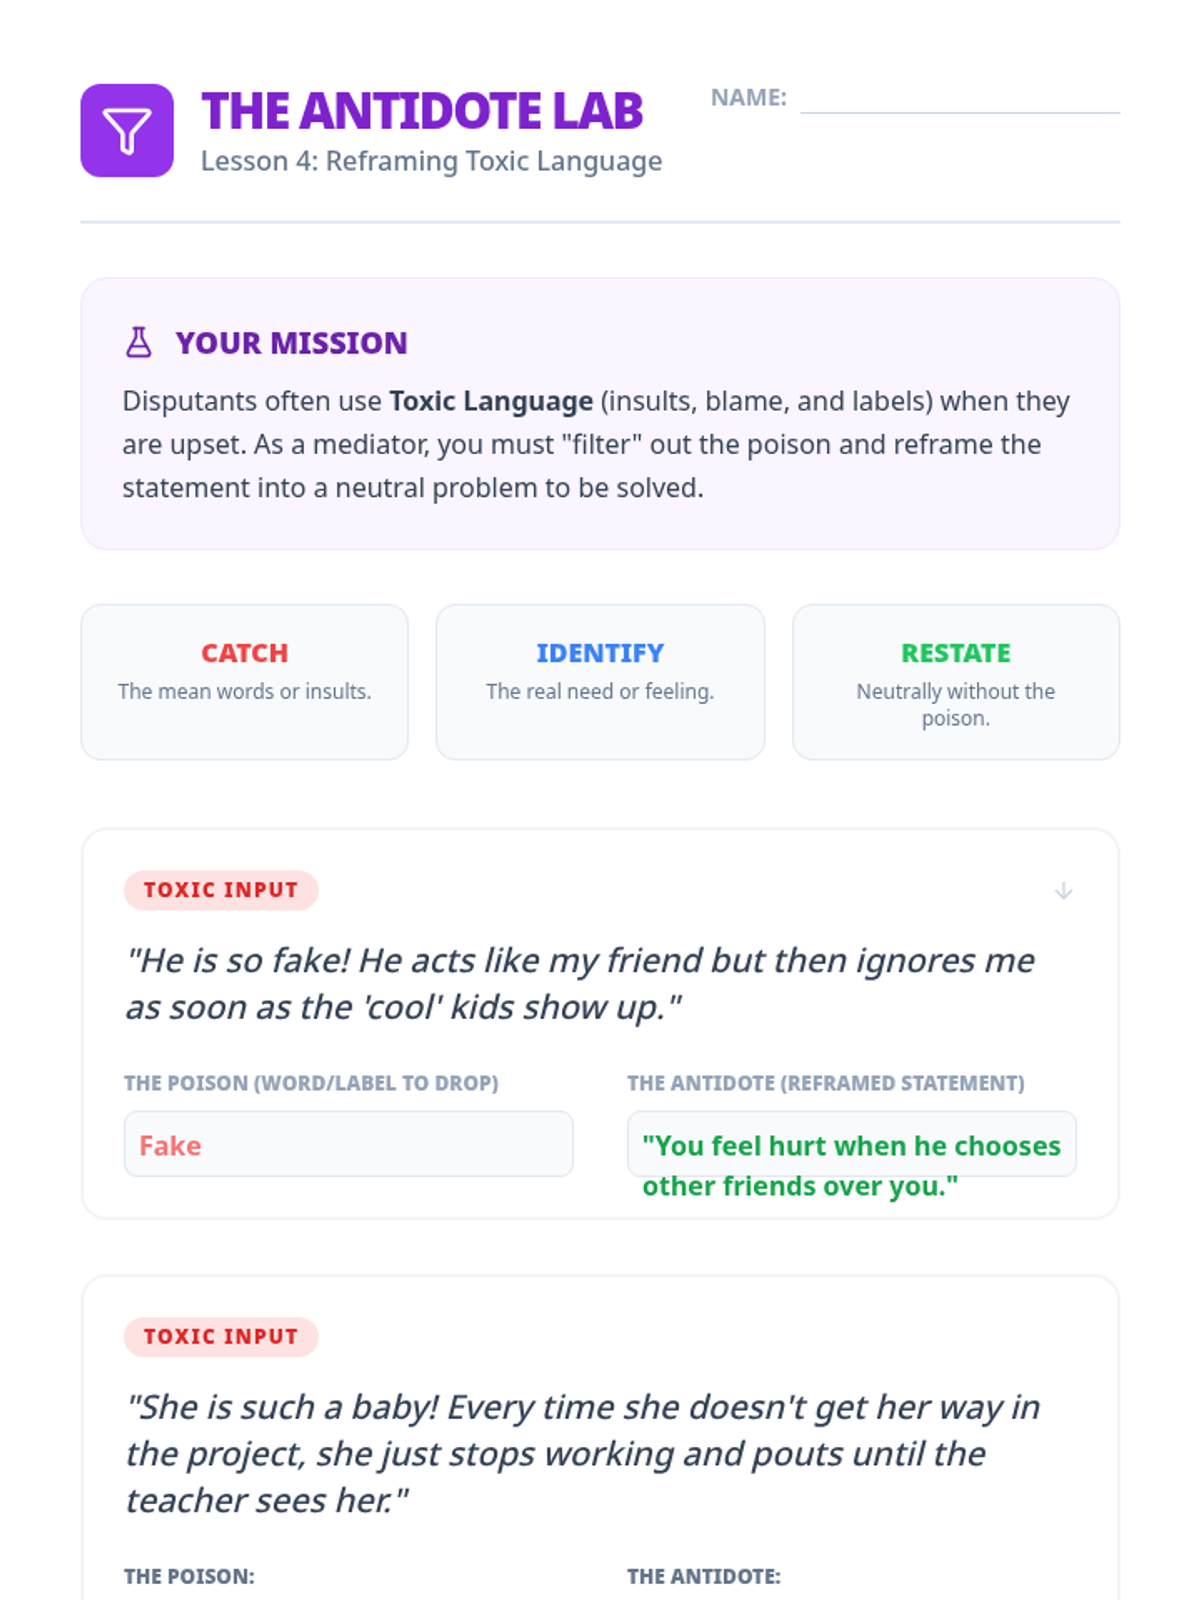
Task: Click the flask icon beside Your Mission
Action: (139, 343)
